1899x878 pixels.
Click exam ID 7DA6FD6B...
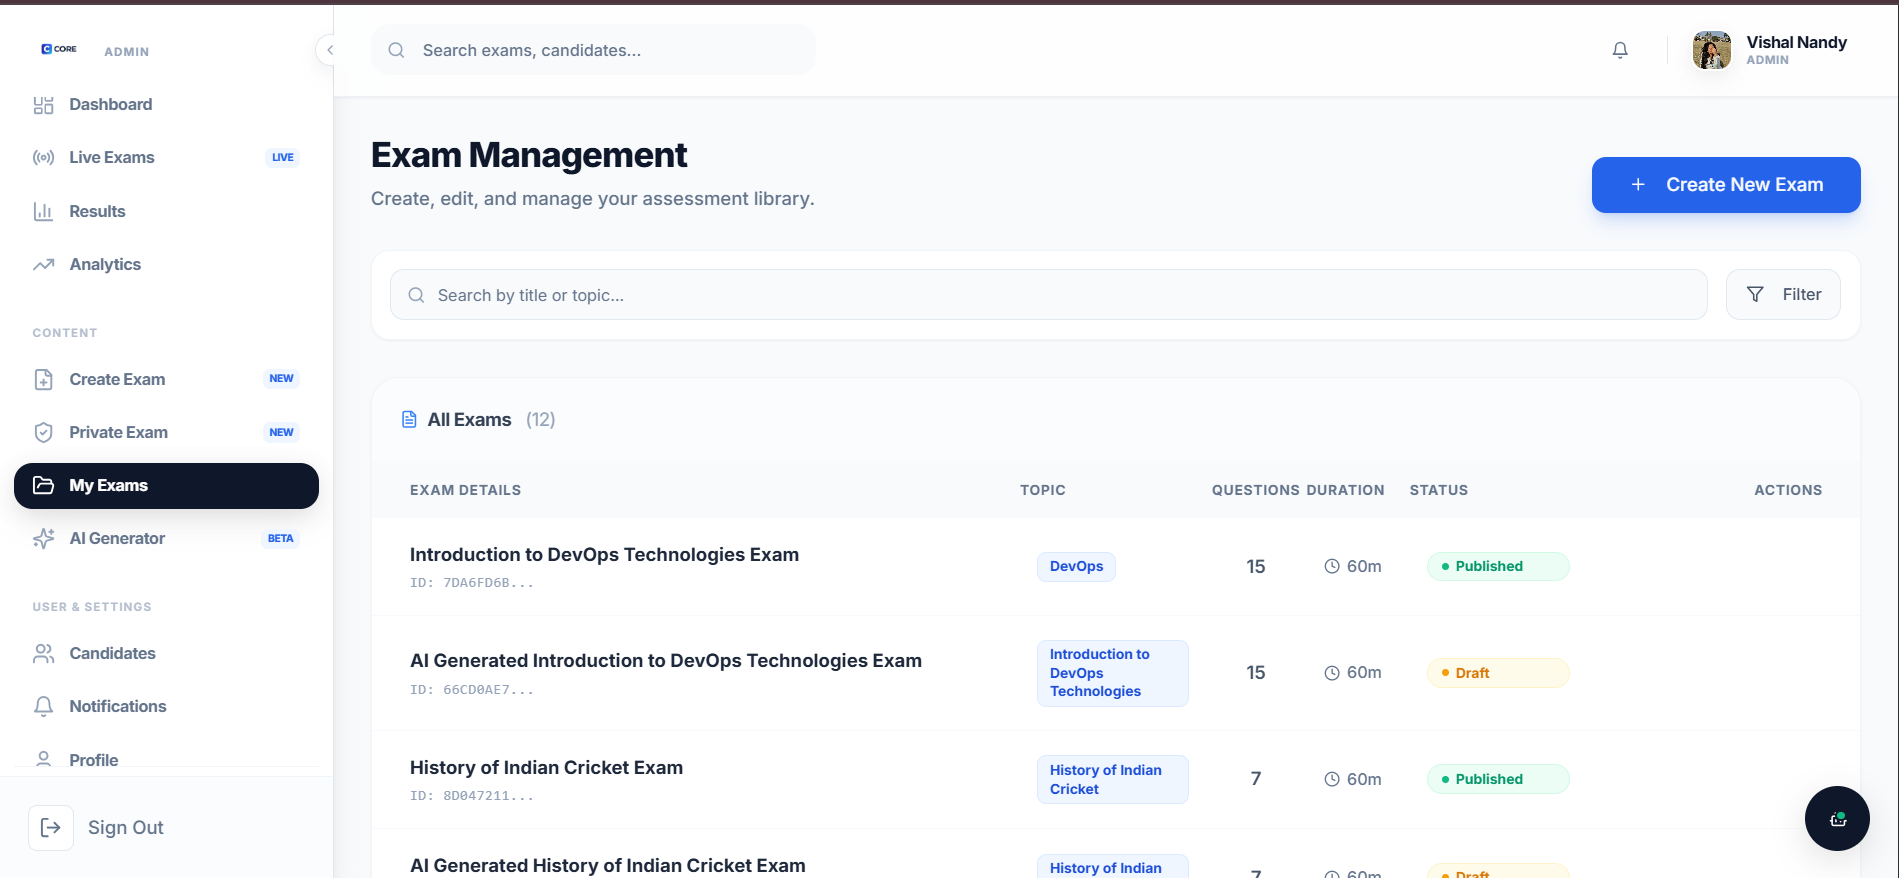(472, 583)
